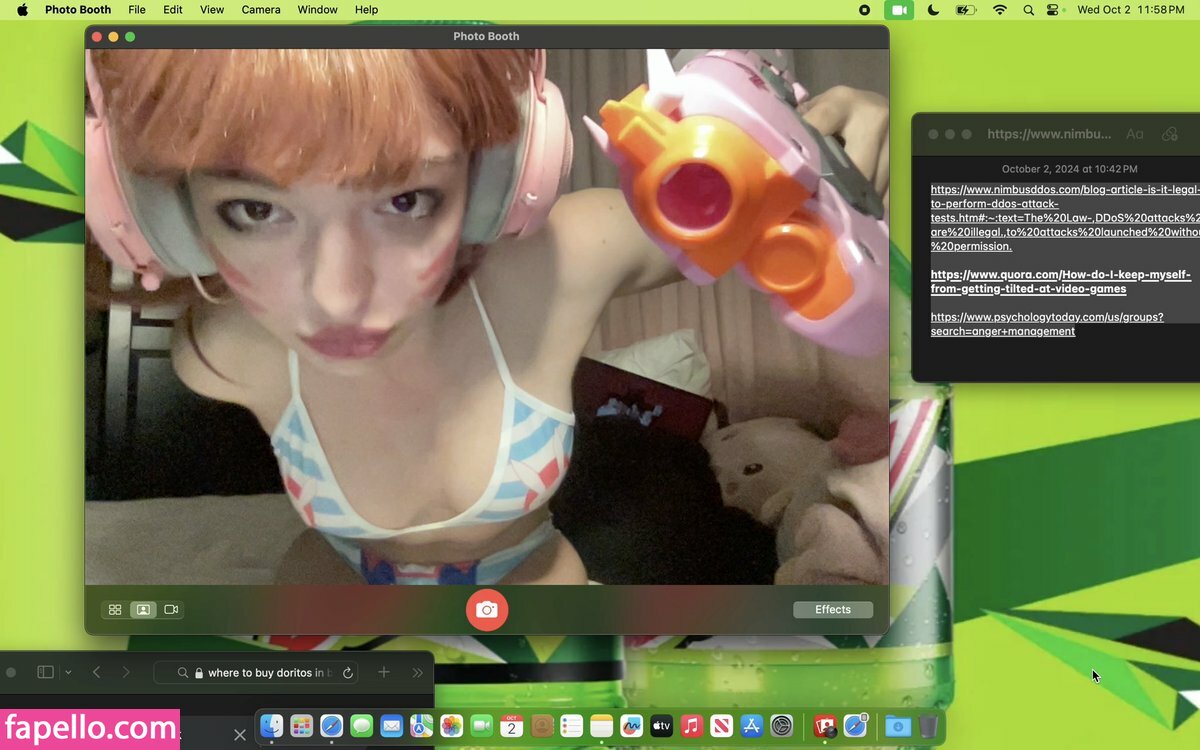Select single still photo mode
Image resolution: width=1200 pixels, height=750 pixels.
pos(143,610)
